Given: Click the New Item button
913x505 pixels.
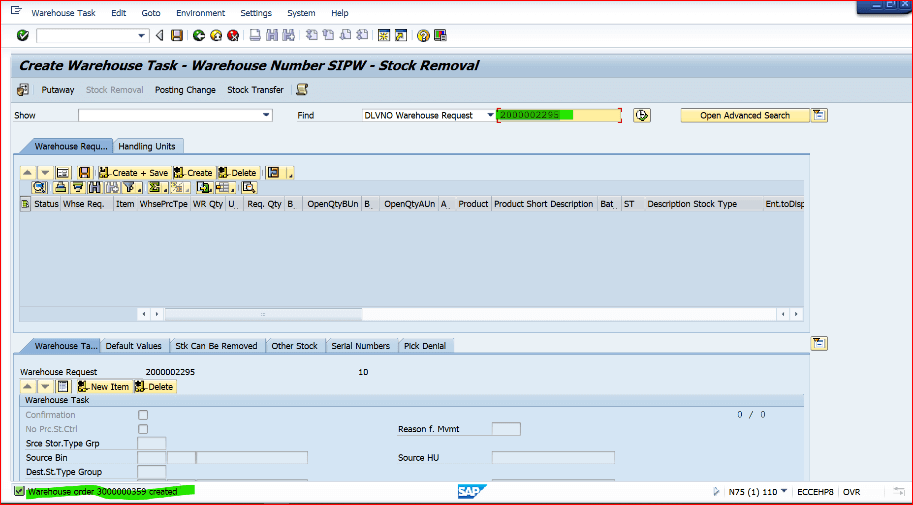Looking at the screenshot, I should click(103, 386).
